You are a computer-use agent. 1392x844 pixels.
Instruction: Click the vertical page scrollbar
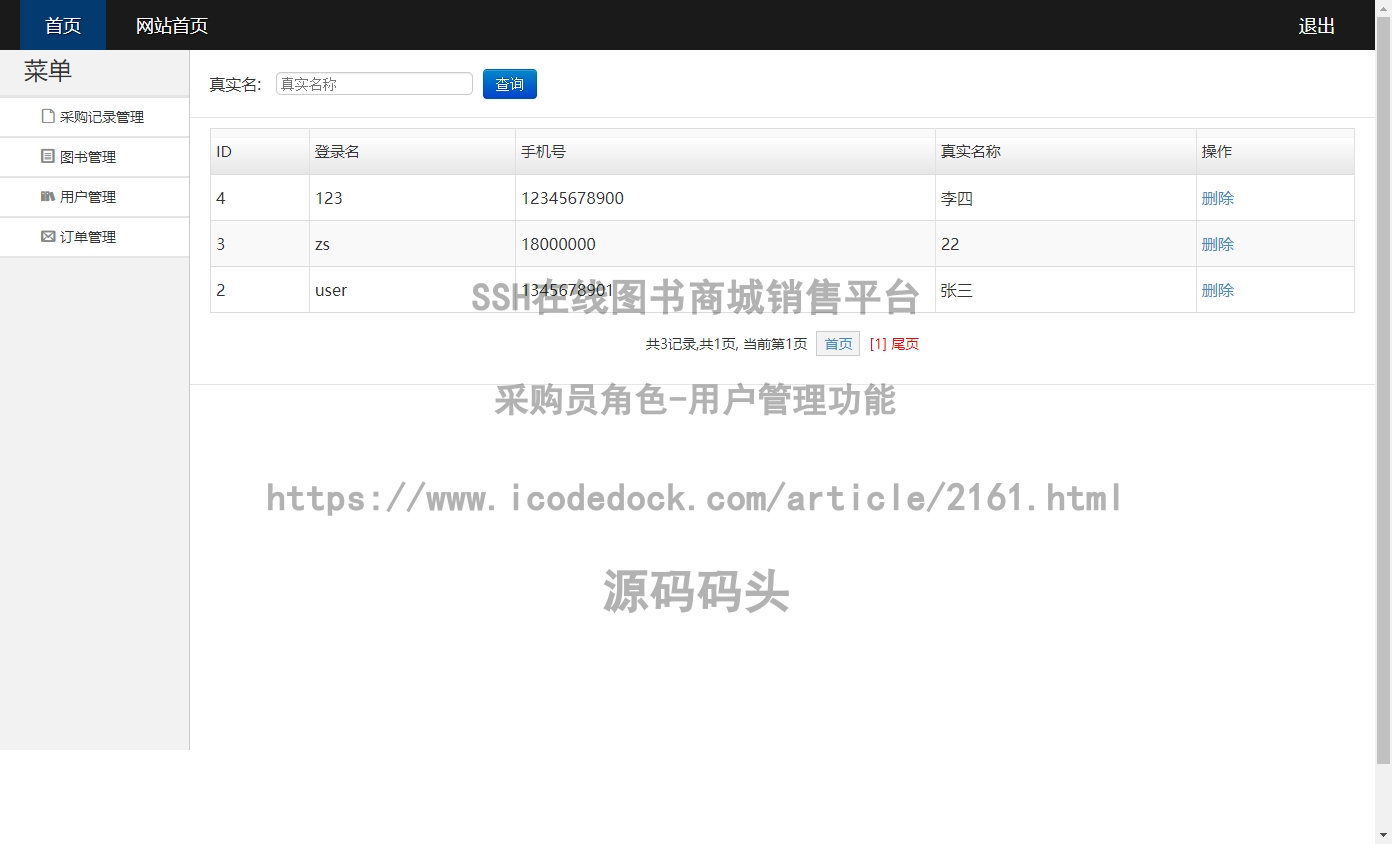(x=1383, y=390)
